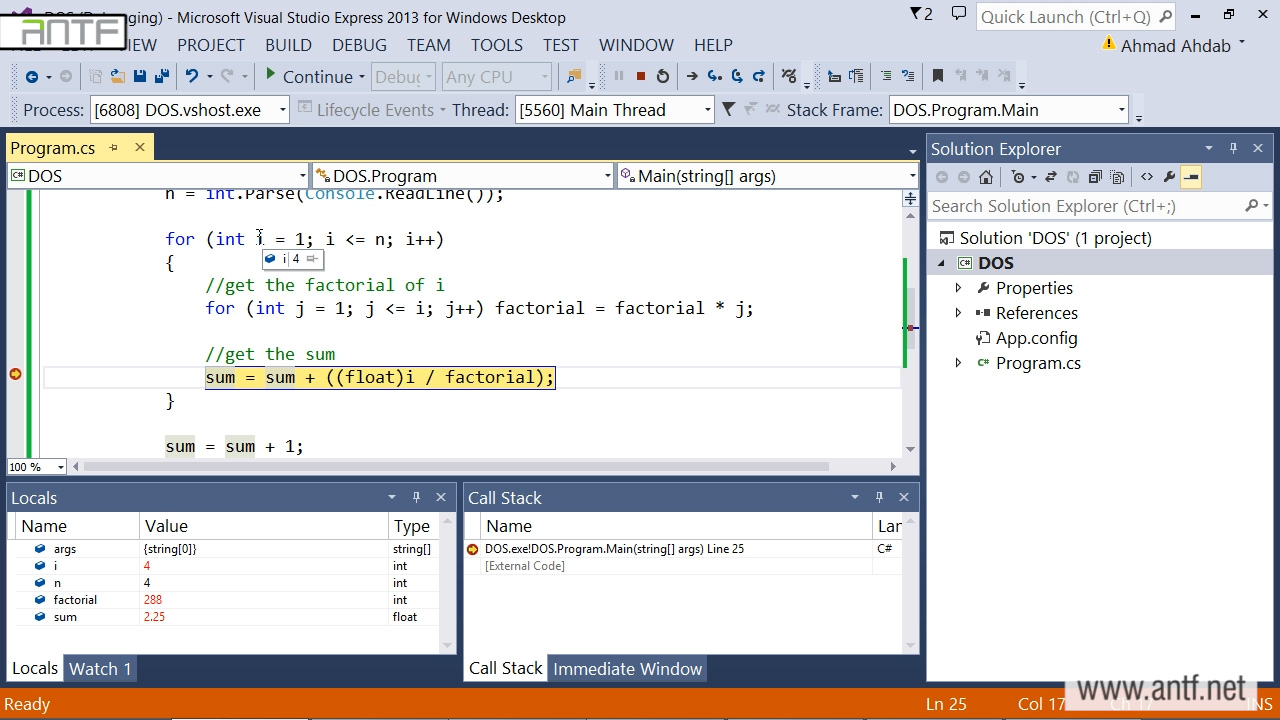Click the Collapse All icon in Solution Explorer

click(1095, 177)
